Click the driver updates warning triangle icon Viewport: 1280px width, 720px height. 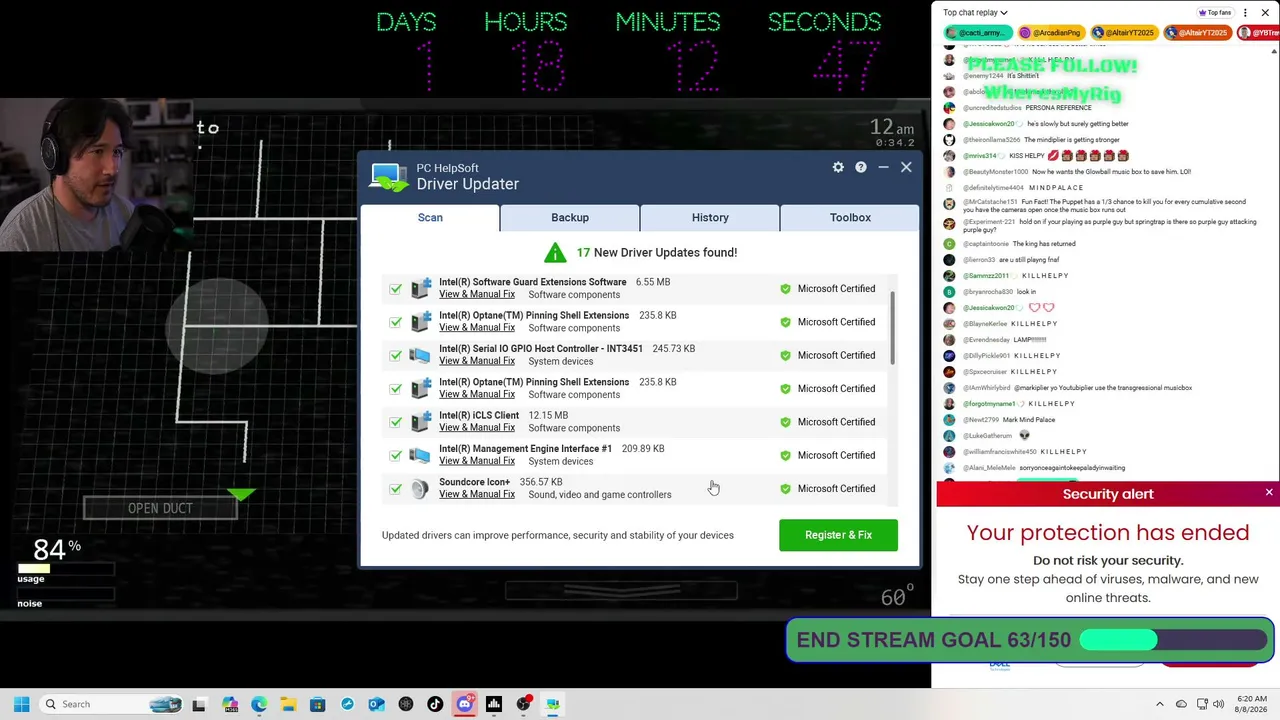pos(555,252)
